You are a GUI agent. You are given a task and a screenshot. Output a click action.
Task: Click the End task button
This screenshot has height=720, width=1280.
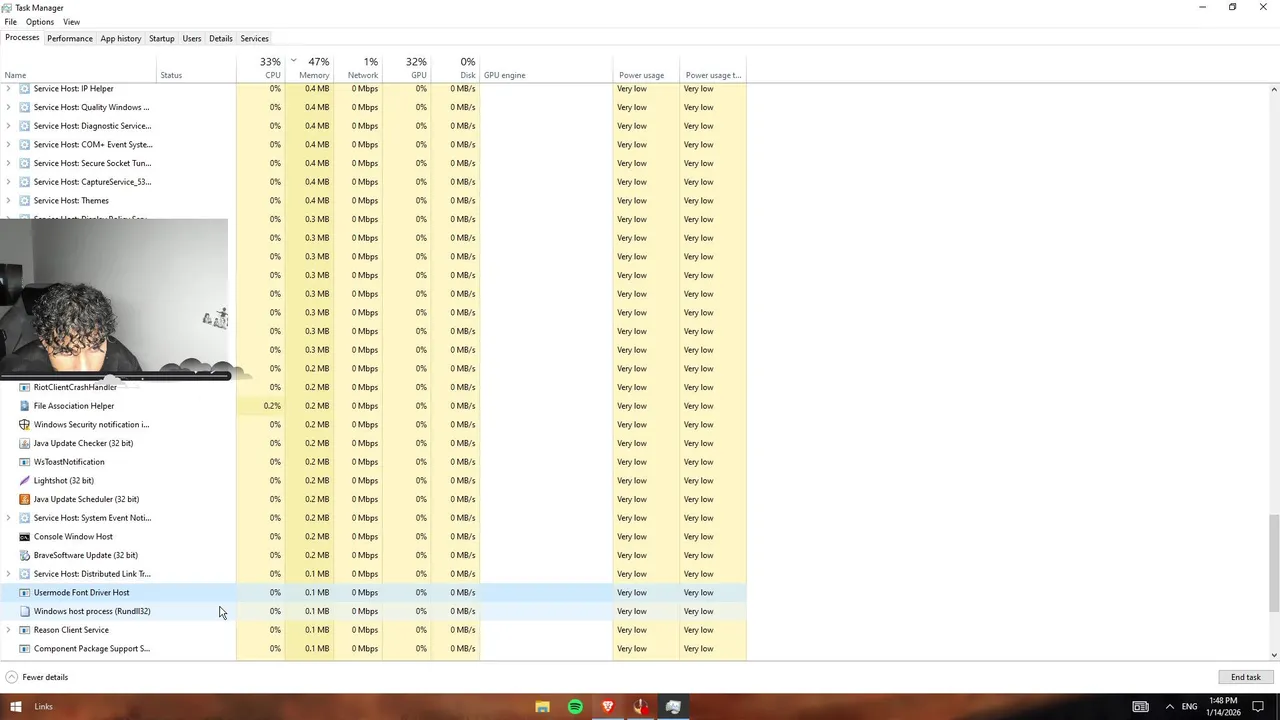point(1246,677)
